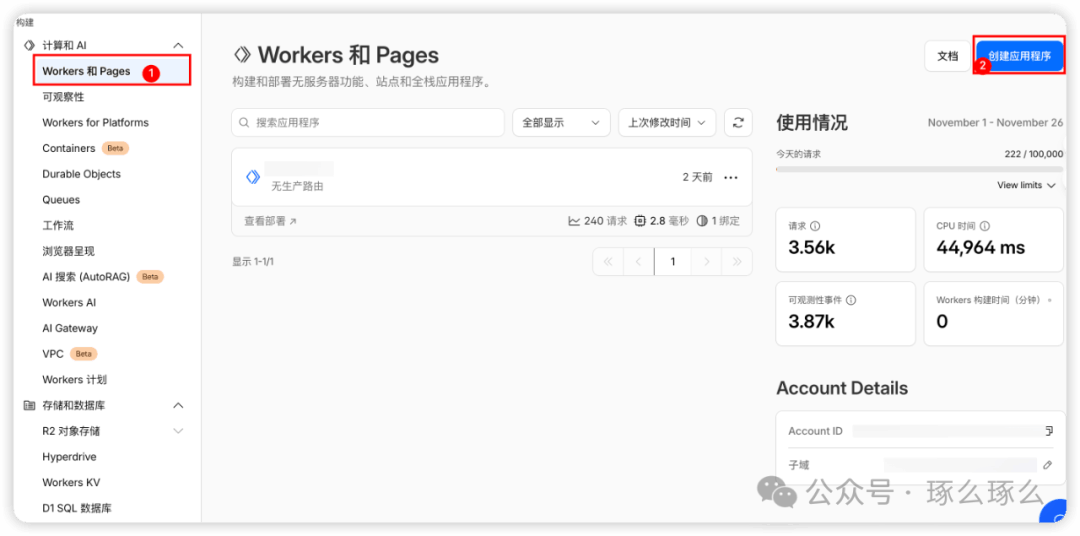Click the info icon beside 可观测性事件
Screen dimensions: 1080x536
tap(851, 300)
